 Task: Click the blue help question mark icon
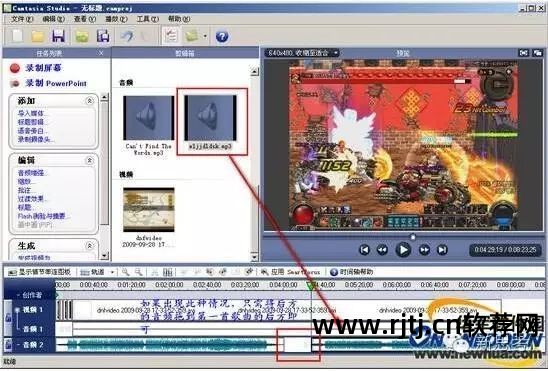(x=222, y=36)
